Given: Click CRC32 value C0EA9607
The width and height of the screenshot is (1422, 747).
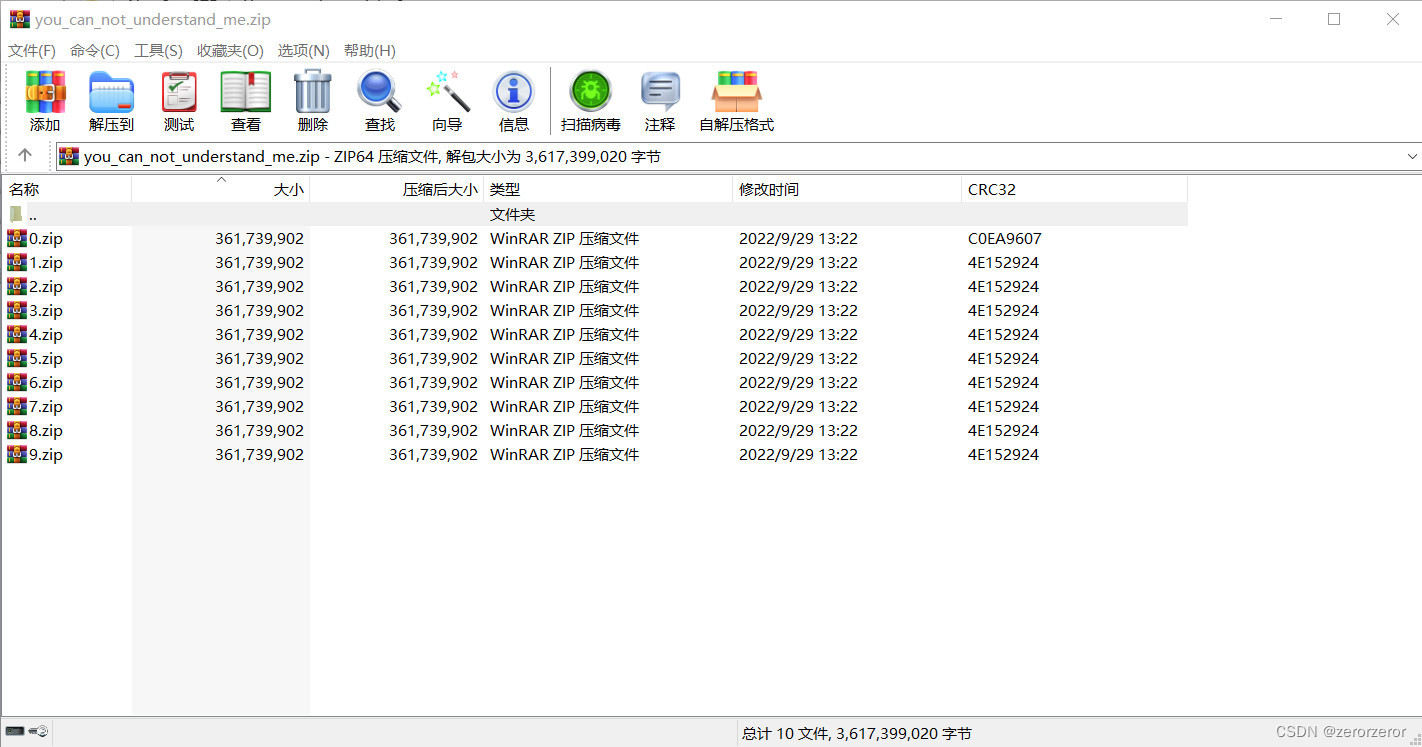Looking at the screenshot, I should point(1004,238).
